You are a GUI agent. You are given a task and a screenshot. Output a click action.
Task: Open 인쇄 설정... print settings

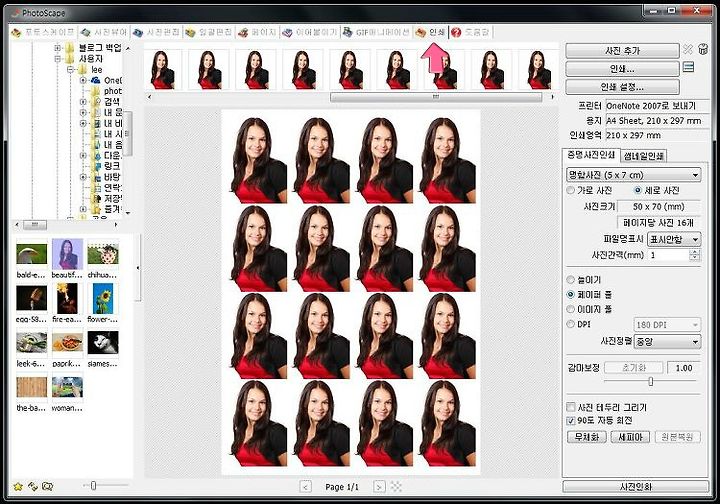622,87
